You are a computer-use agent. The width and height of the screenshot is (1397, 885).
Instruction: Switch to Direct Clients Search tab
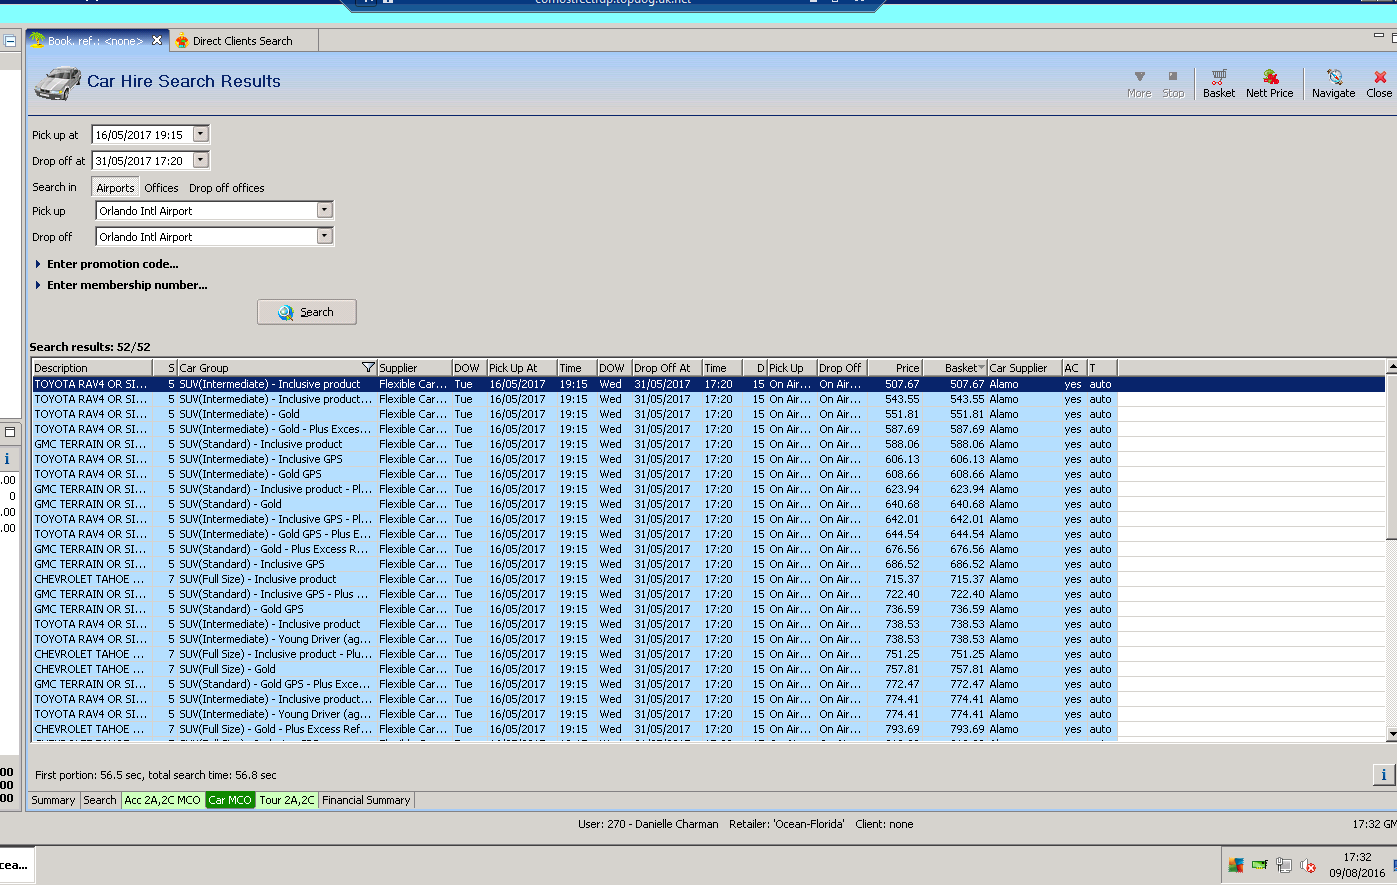click(243, 41)
